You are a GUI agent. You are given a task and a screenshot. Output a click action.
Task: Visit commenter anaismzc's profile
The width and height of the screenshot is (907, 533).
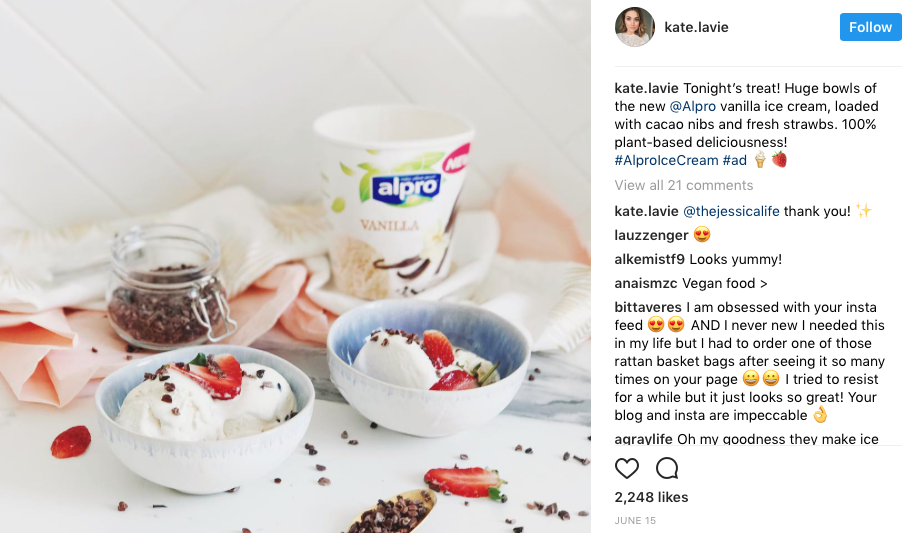[x=646, y=284]
